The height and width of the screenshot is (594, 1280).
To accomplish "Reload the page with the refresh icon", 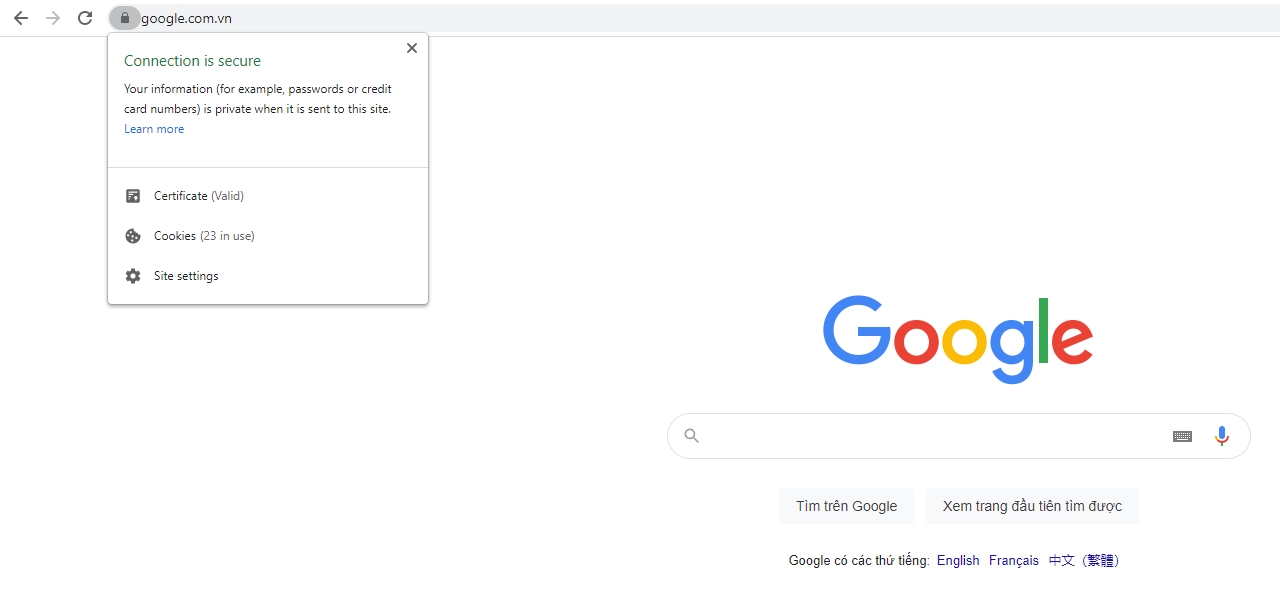I will click(85, 18).
